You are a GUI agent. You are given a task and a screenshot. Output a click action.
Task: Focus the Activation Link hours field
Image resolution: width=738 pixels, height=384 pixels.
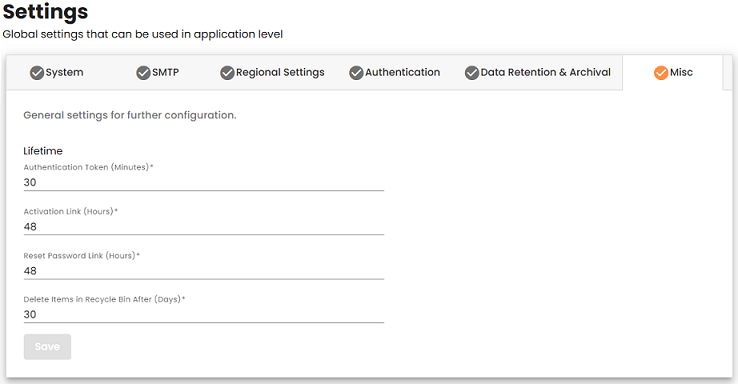pos(204,227)
